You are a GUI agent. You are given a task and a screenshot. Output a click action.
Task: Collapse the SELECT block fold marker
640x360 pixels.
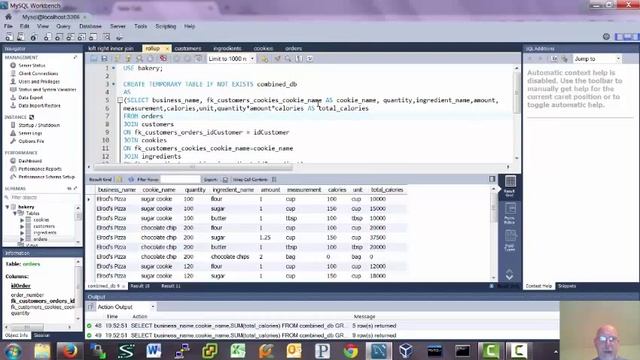click(120, 100)
